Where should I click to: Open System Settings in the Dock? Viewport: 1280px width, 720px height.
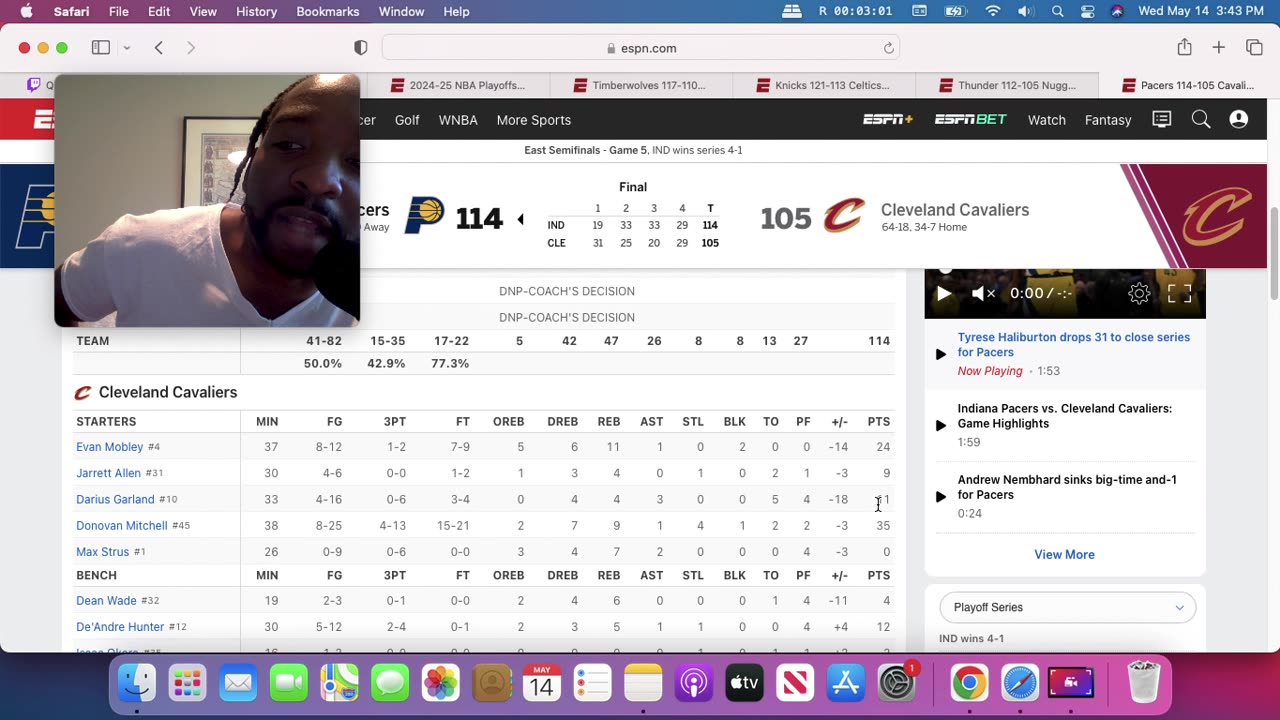pos(896,683)
